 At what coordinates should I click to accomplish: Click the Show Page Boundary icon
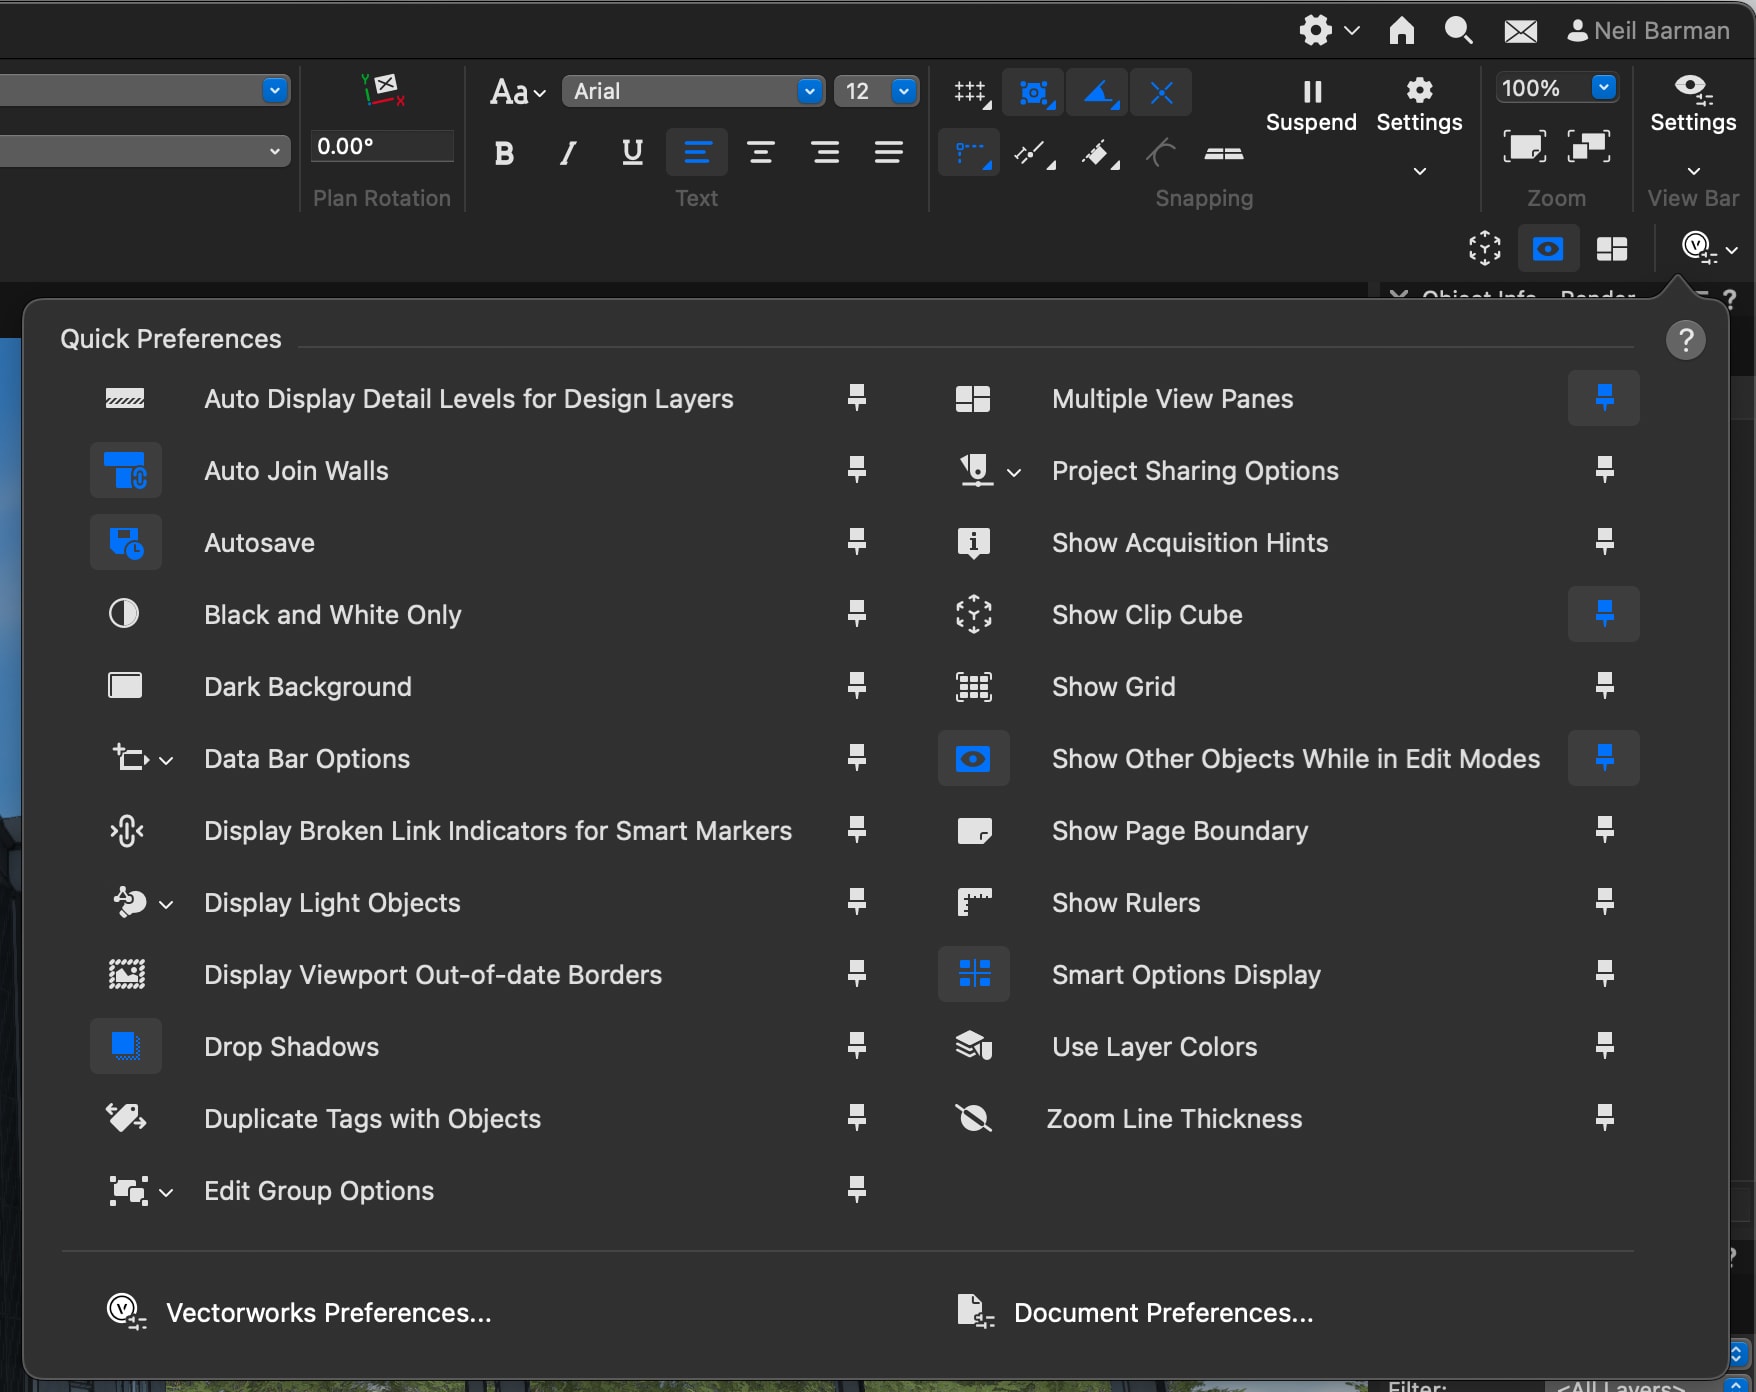point(973,830)
